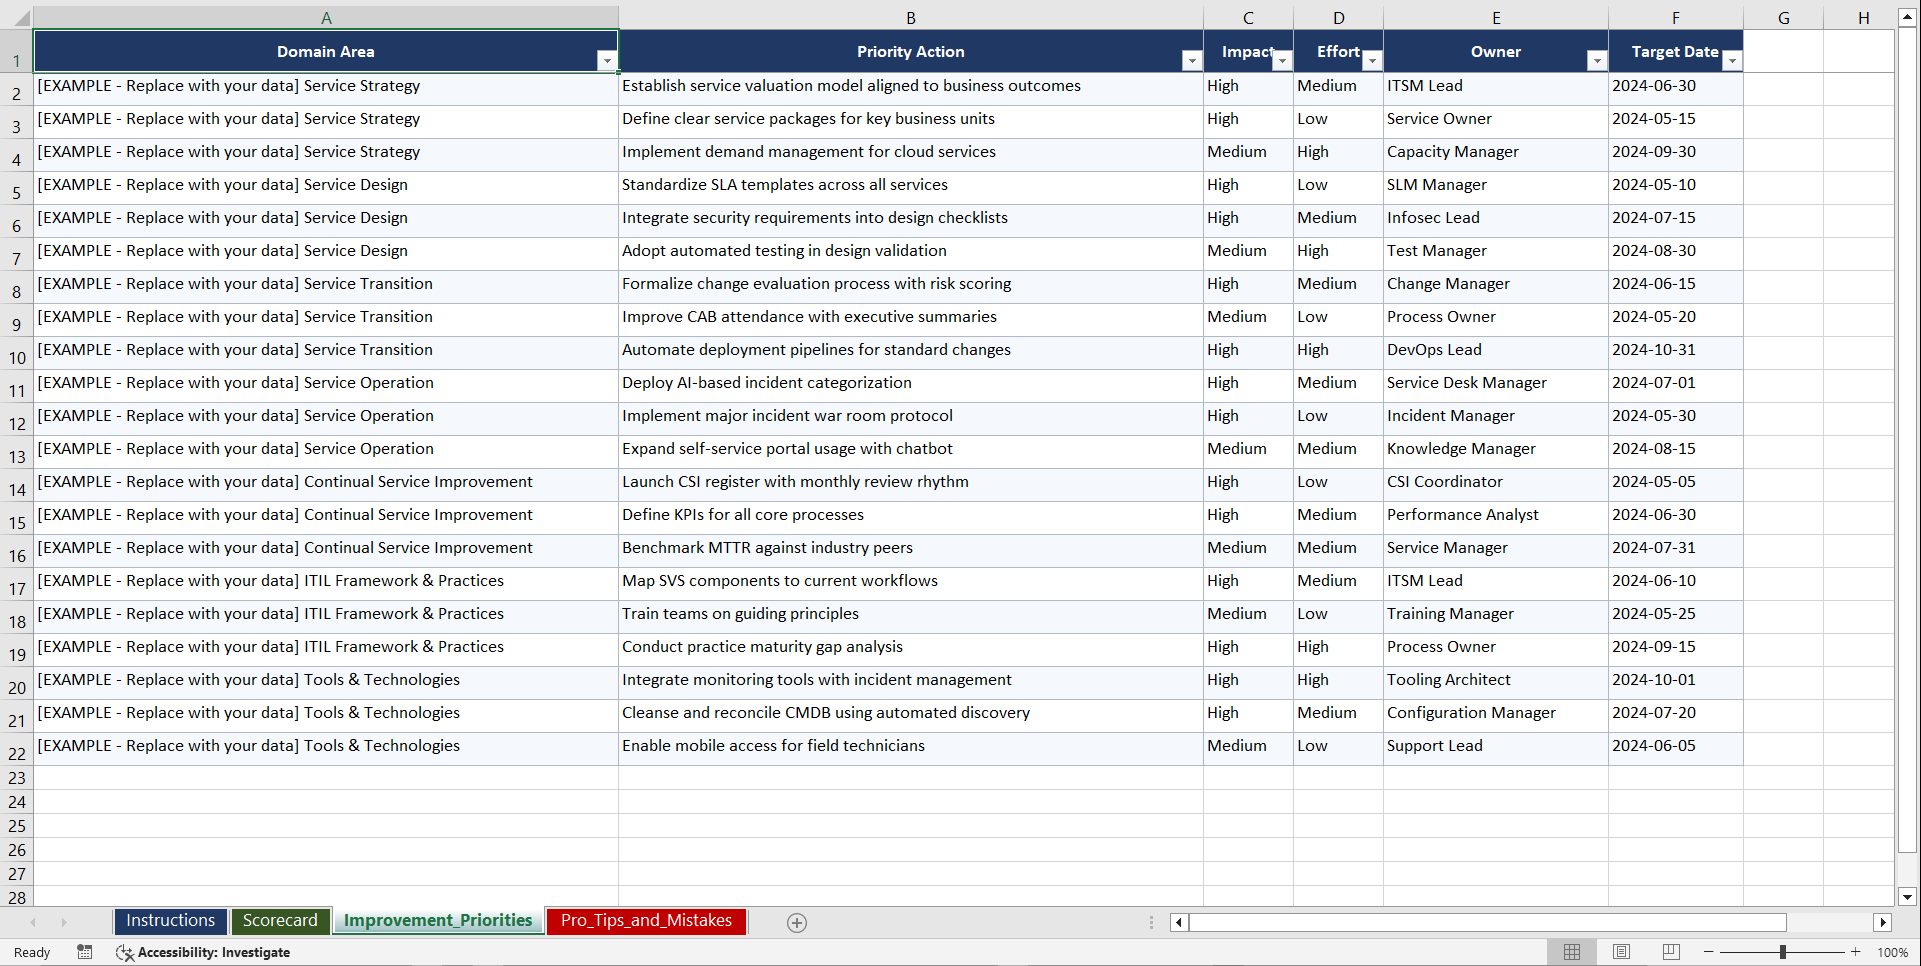Switch to Normal view in status bar
Viewport: 1921px width, 966px height.
coord(1571,952)
